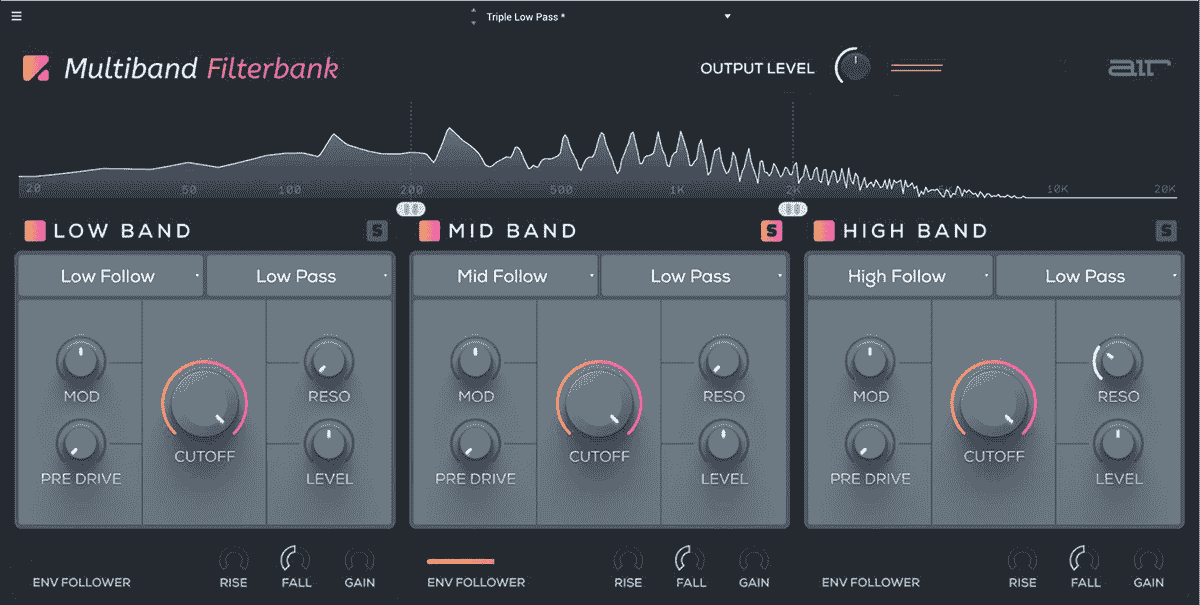The image size is (1200, 605).
Task: Open the Mid Follow source dropdown
Action: pyautogui.click(x=504, y=275)
